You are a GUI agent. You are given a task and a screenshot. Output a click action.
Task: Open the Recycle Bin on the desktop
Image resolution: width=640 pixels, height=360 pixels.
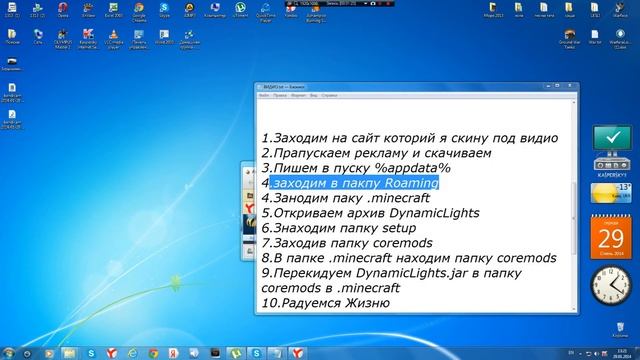point(620,329)
